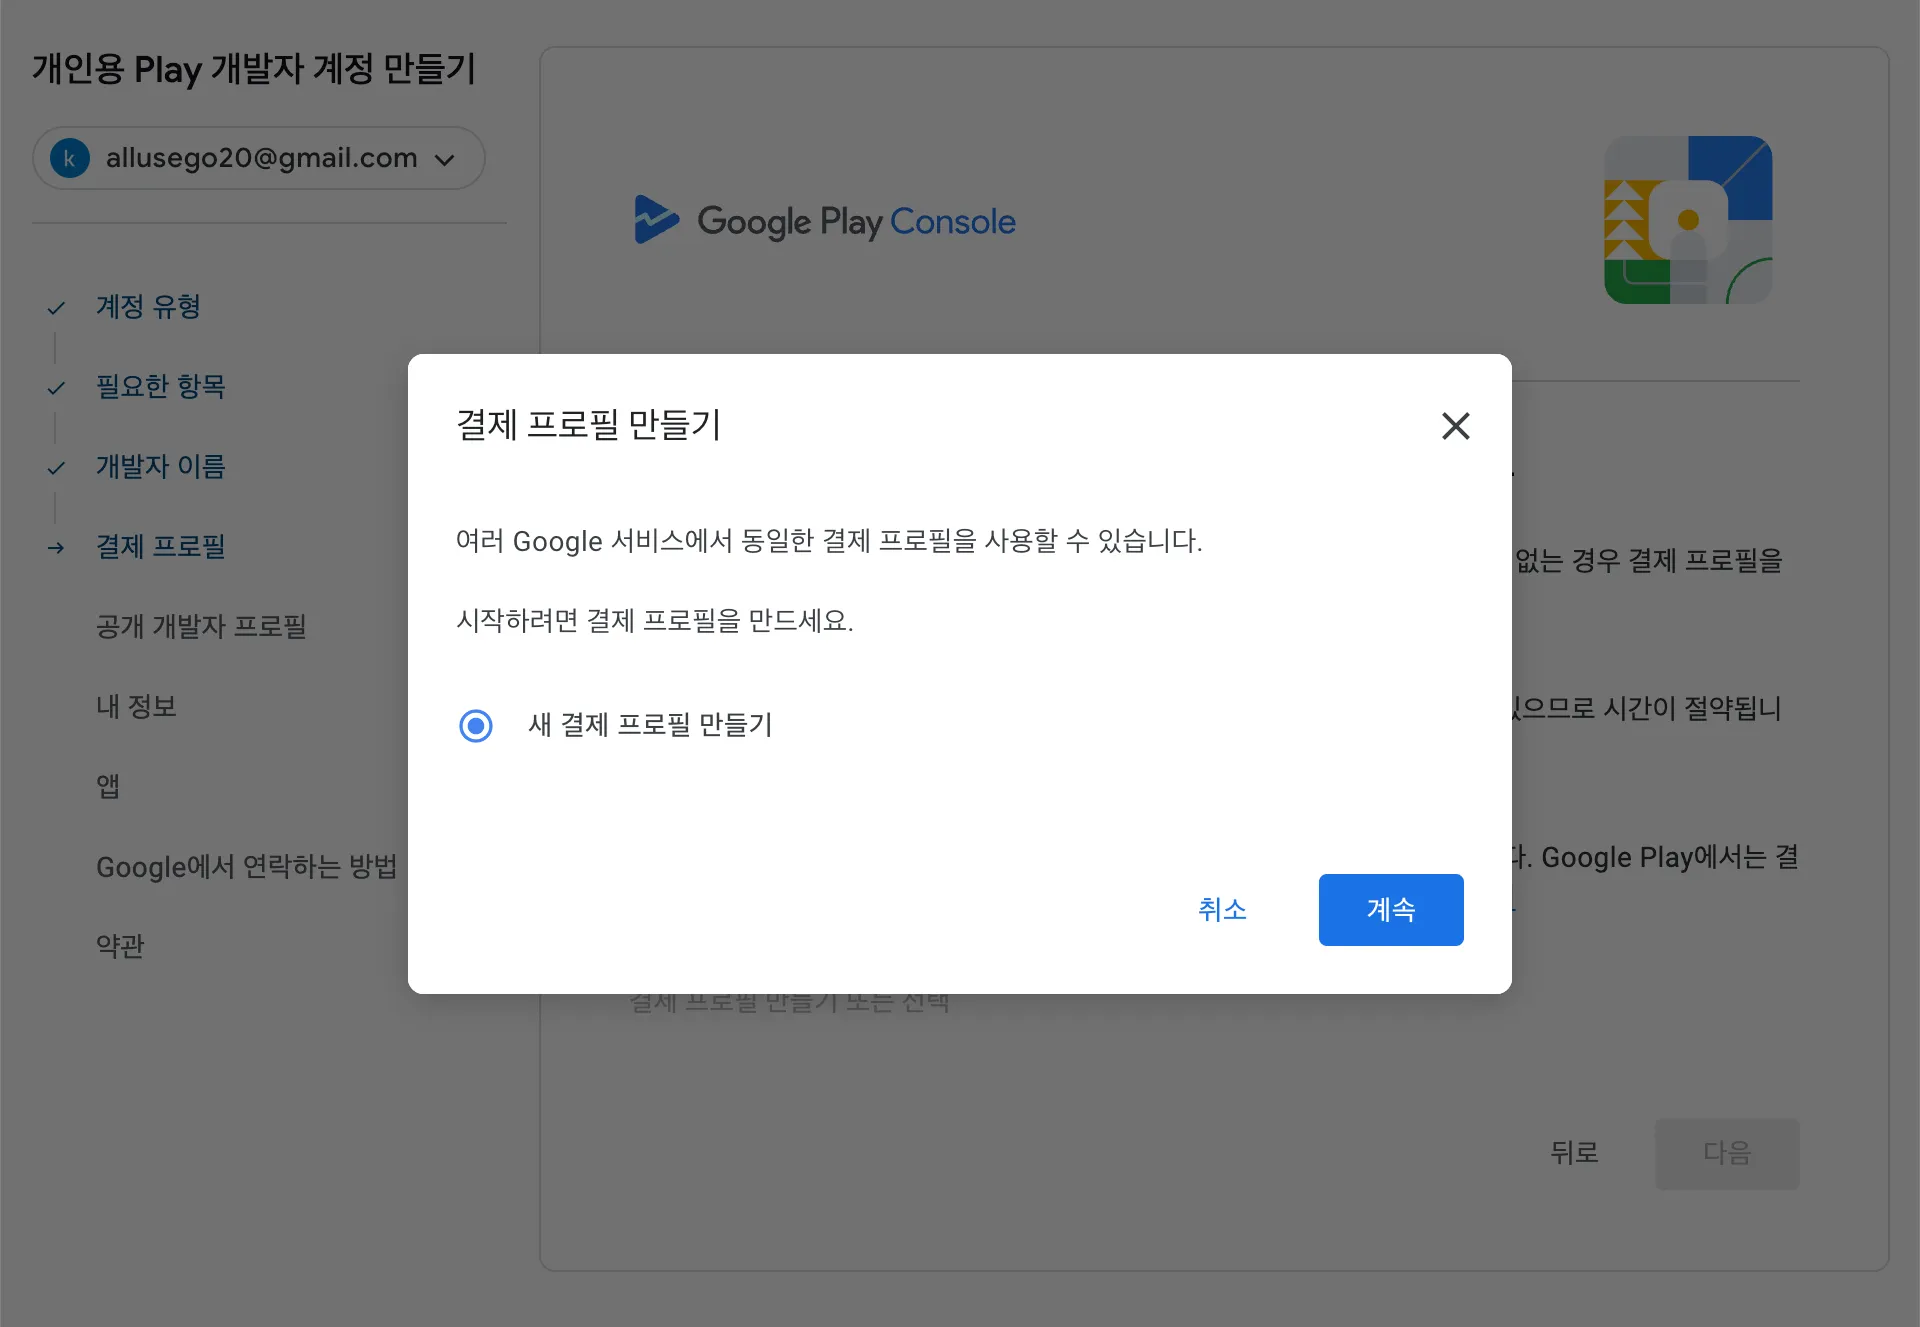The width and height of the screenshot is (1920, 1327).
Task: Click the account avatar 'k' icon
Action: [x=70, y=158]
